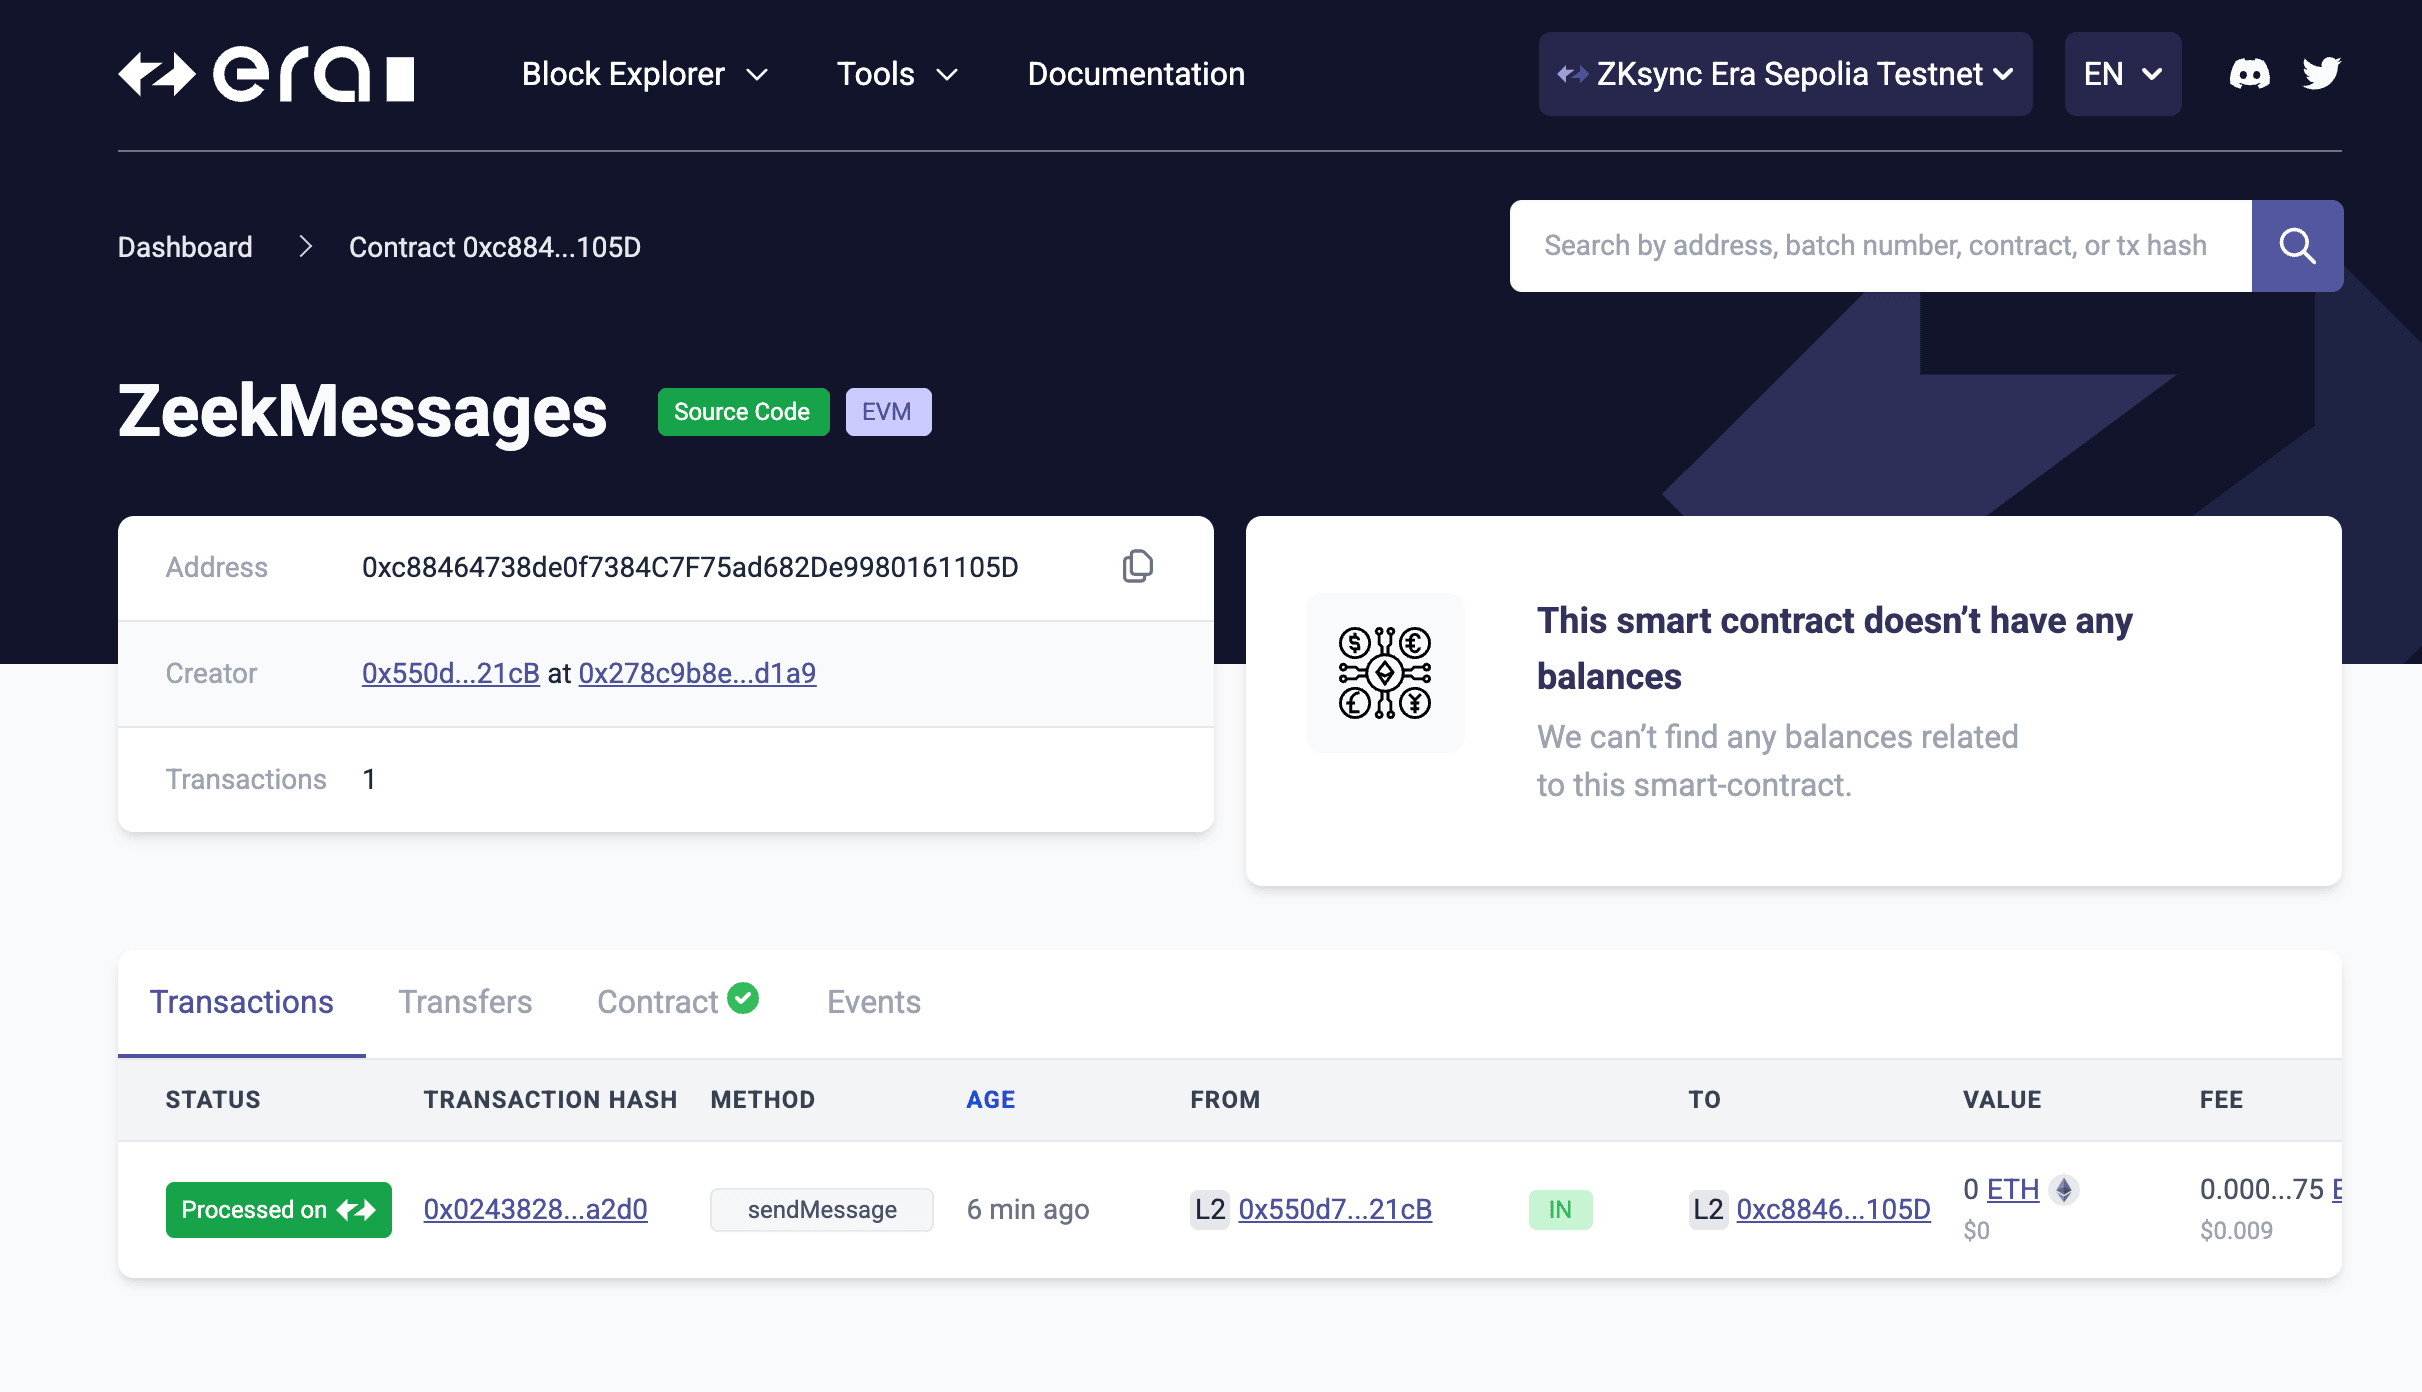Copy the contract address

click(x=1138, y=566)
